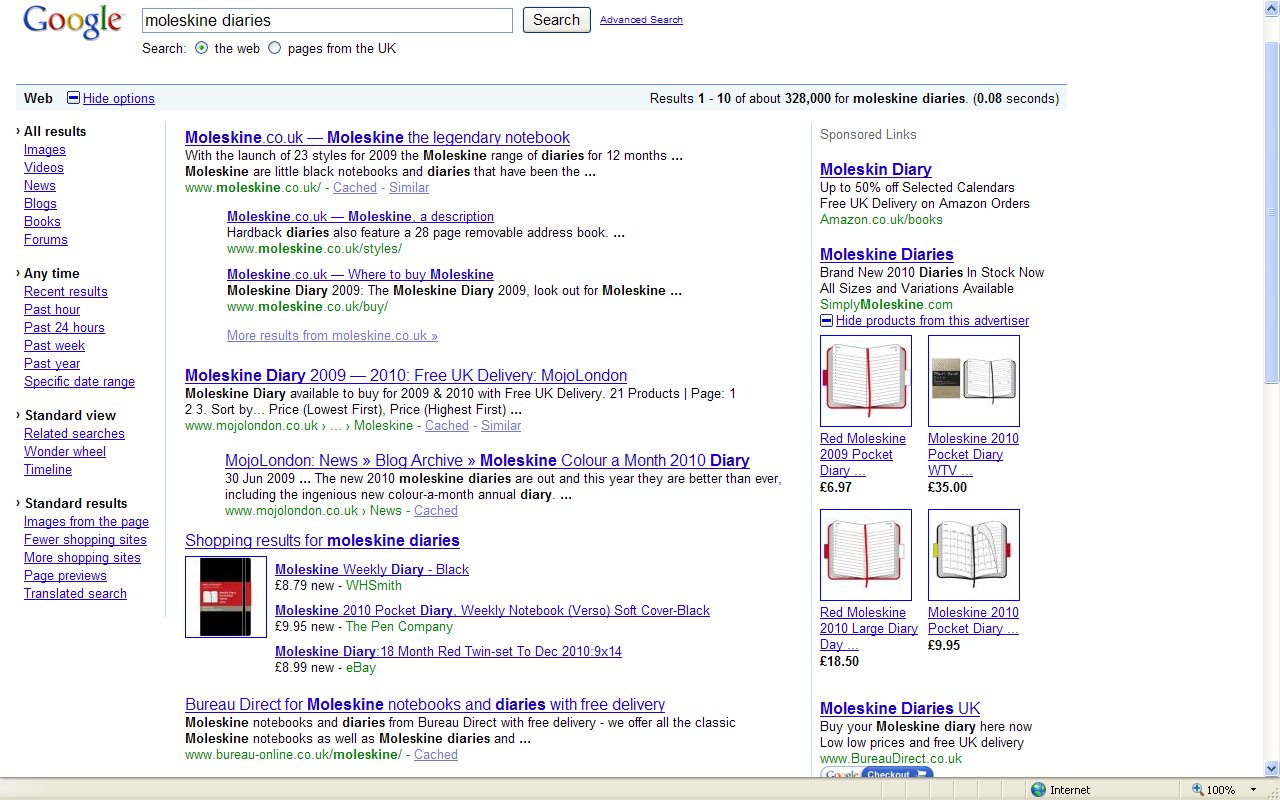Click the scrollbar up arrow

[1272, 8]
